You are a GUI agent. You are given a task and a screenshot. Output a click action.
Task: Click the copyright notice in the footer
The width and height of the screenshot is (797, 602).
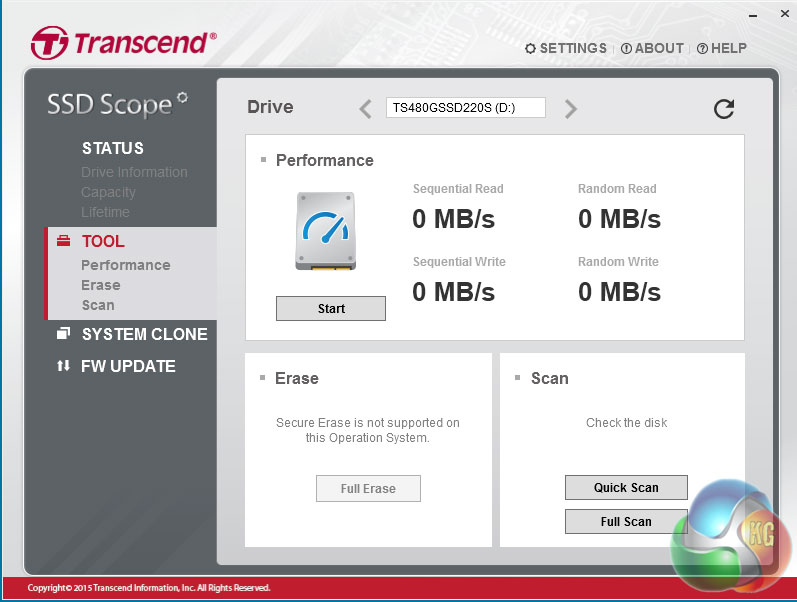point(149,588)
